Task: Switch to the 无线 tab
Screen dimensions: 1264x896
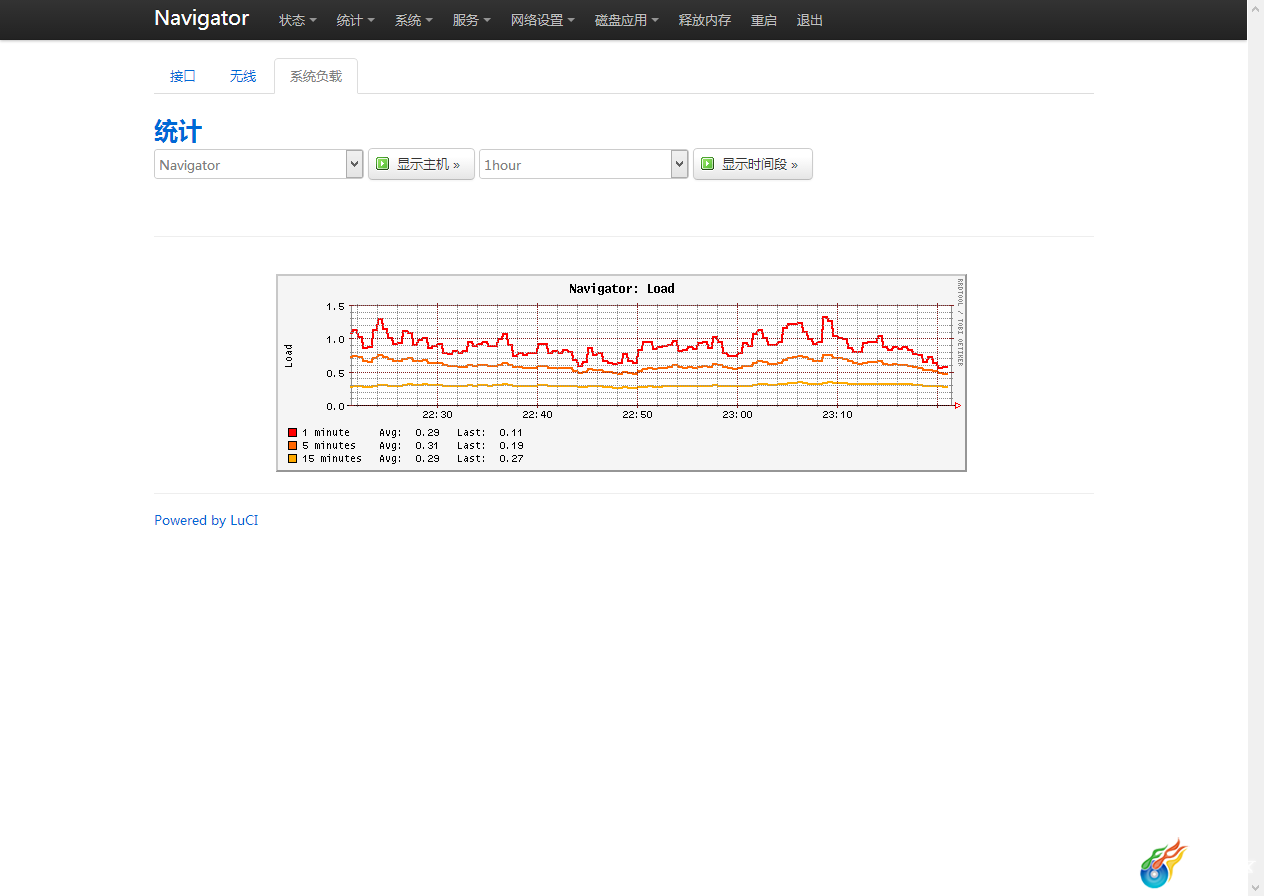Action: (x=243, y=76)
